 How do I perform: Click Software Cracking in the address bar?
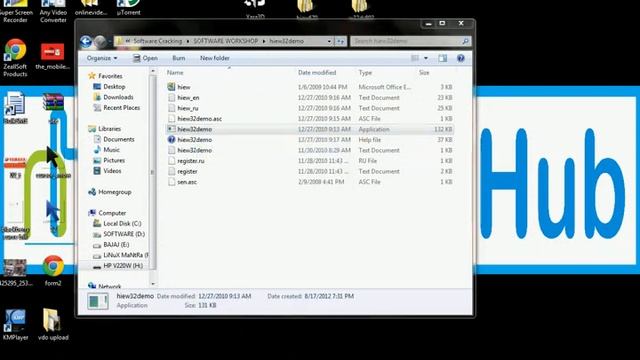point(158,41)
